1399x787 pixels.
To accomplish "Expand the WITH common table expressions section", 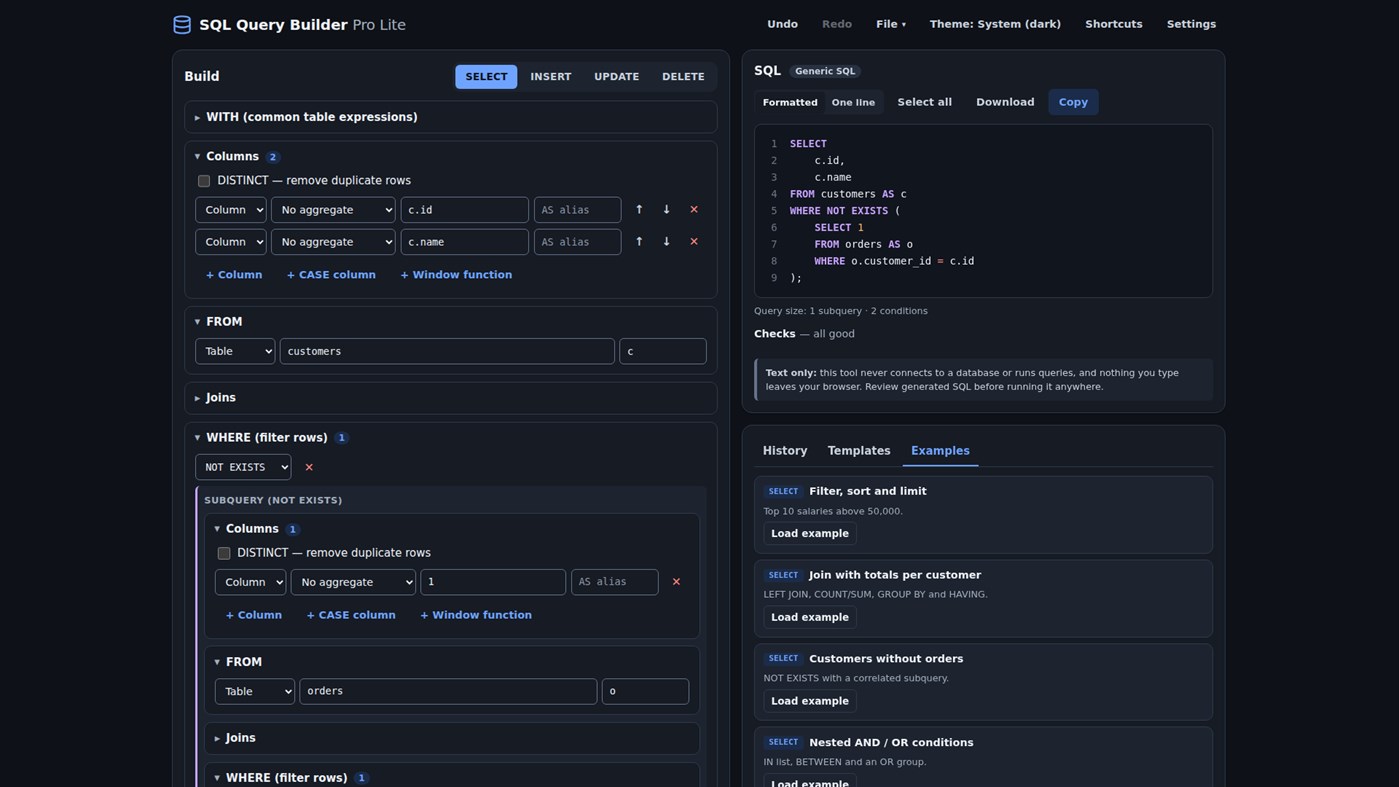I will point(451,117).
